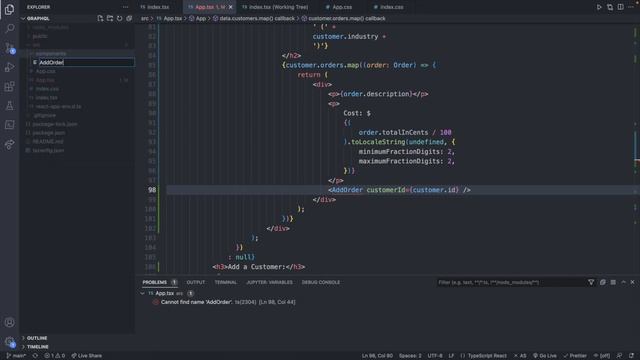Open the Testing flask view
The width and height of the screenshot is (640, 360).
(9, 105)
